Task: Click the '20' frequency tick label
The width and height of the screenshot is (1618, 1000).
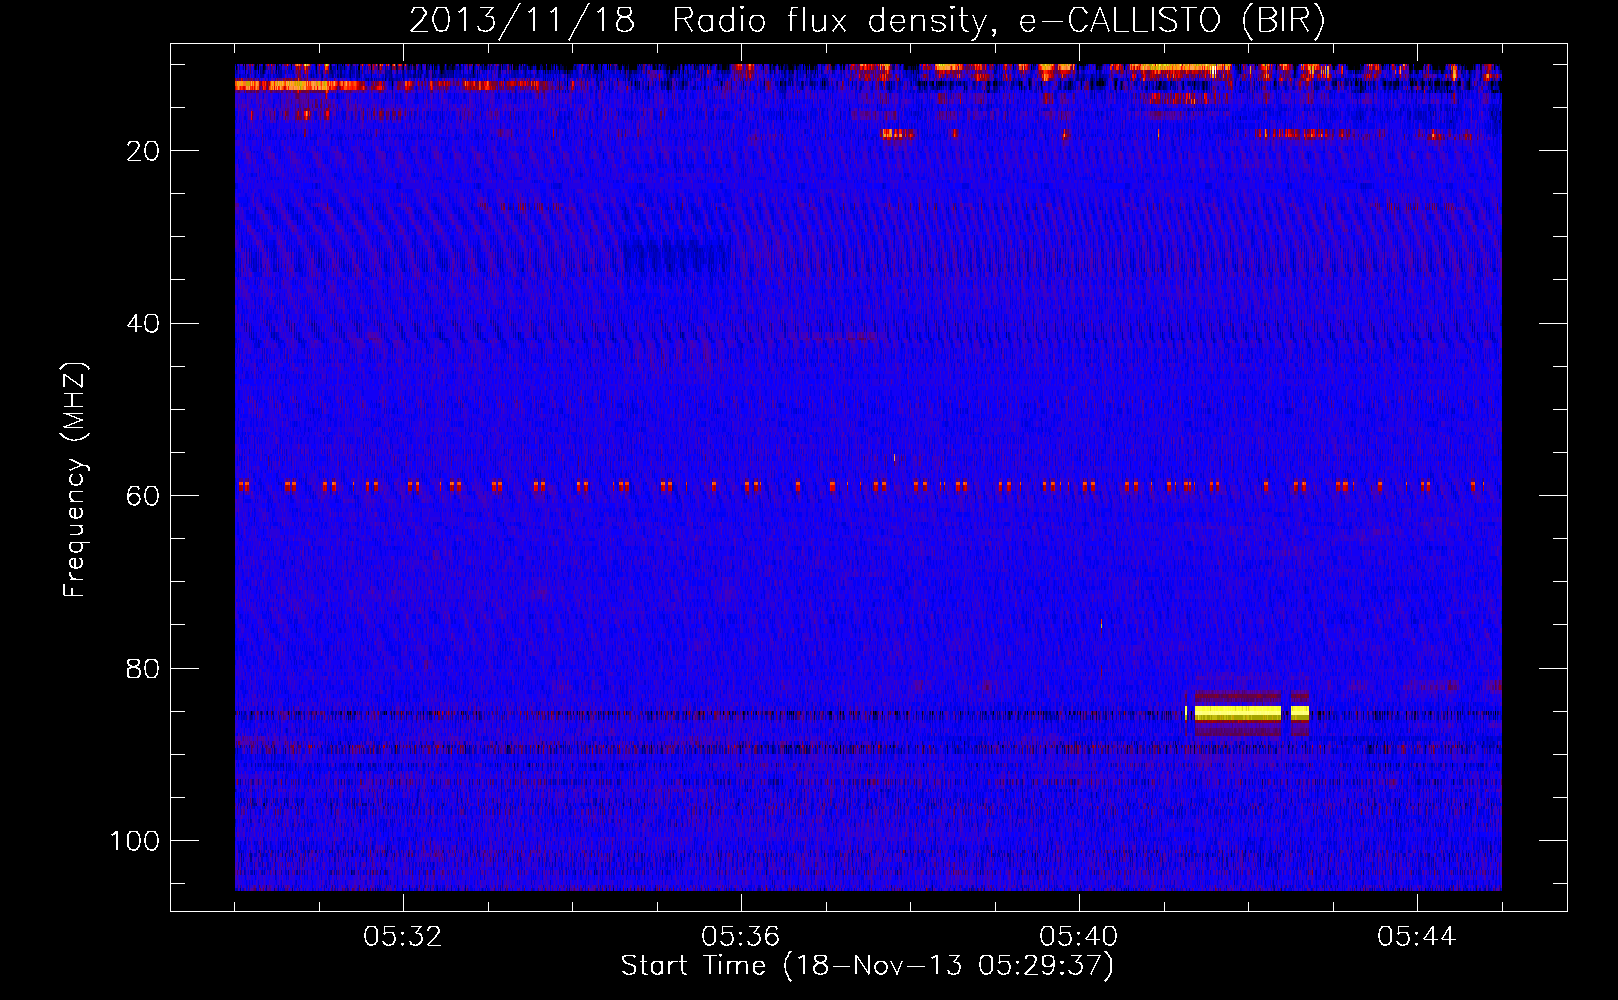Action: click(144, 151)
